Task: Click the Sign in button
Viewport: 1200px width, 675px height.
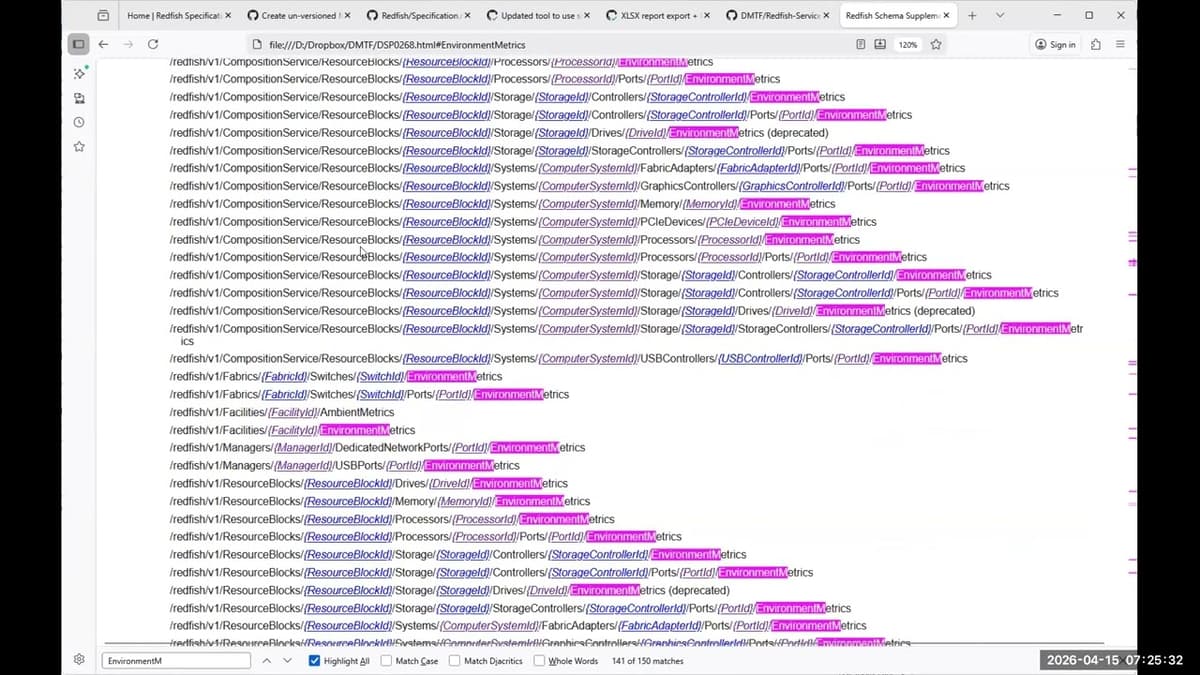Action: [1056, 44]
